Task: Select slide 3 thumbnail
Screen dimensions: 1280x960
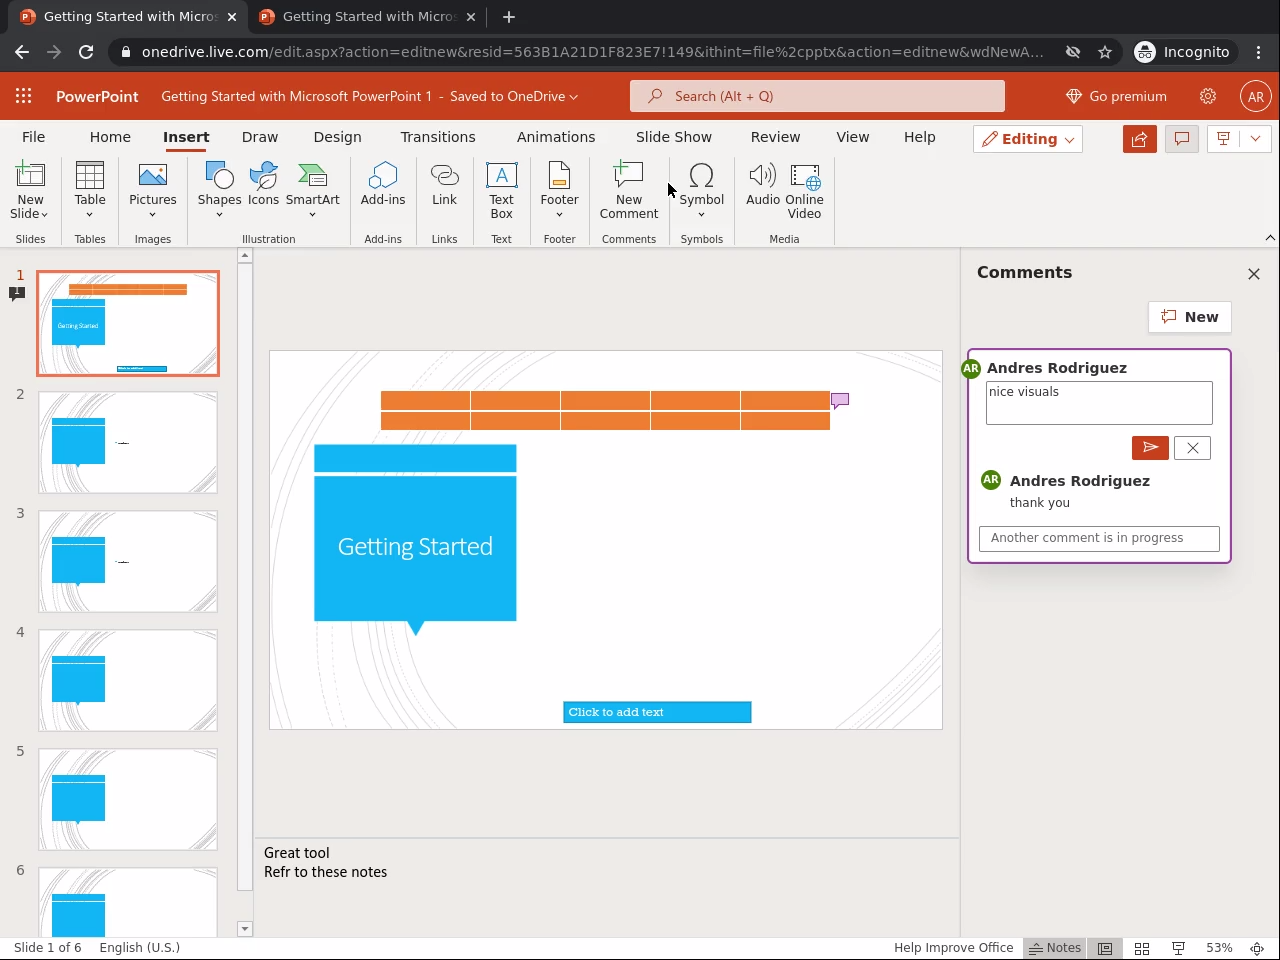Action: click(128, 561)
